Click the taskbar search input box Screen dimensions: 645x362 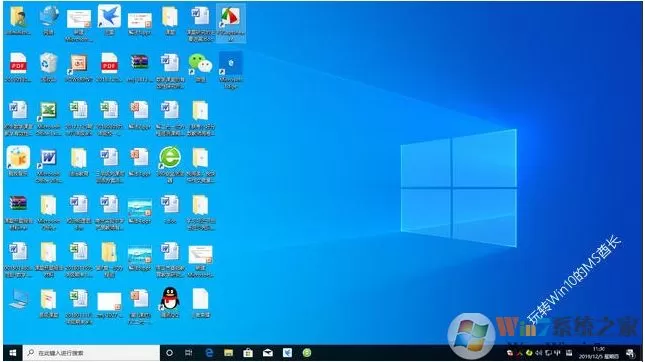[91, 353]
